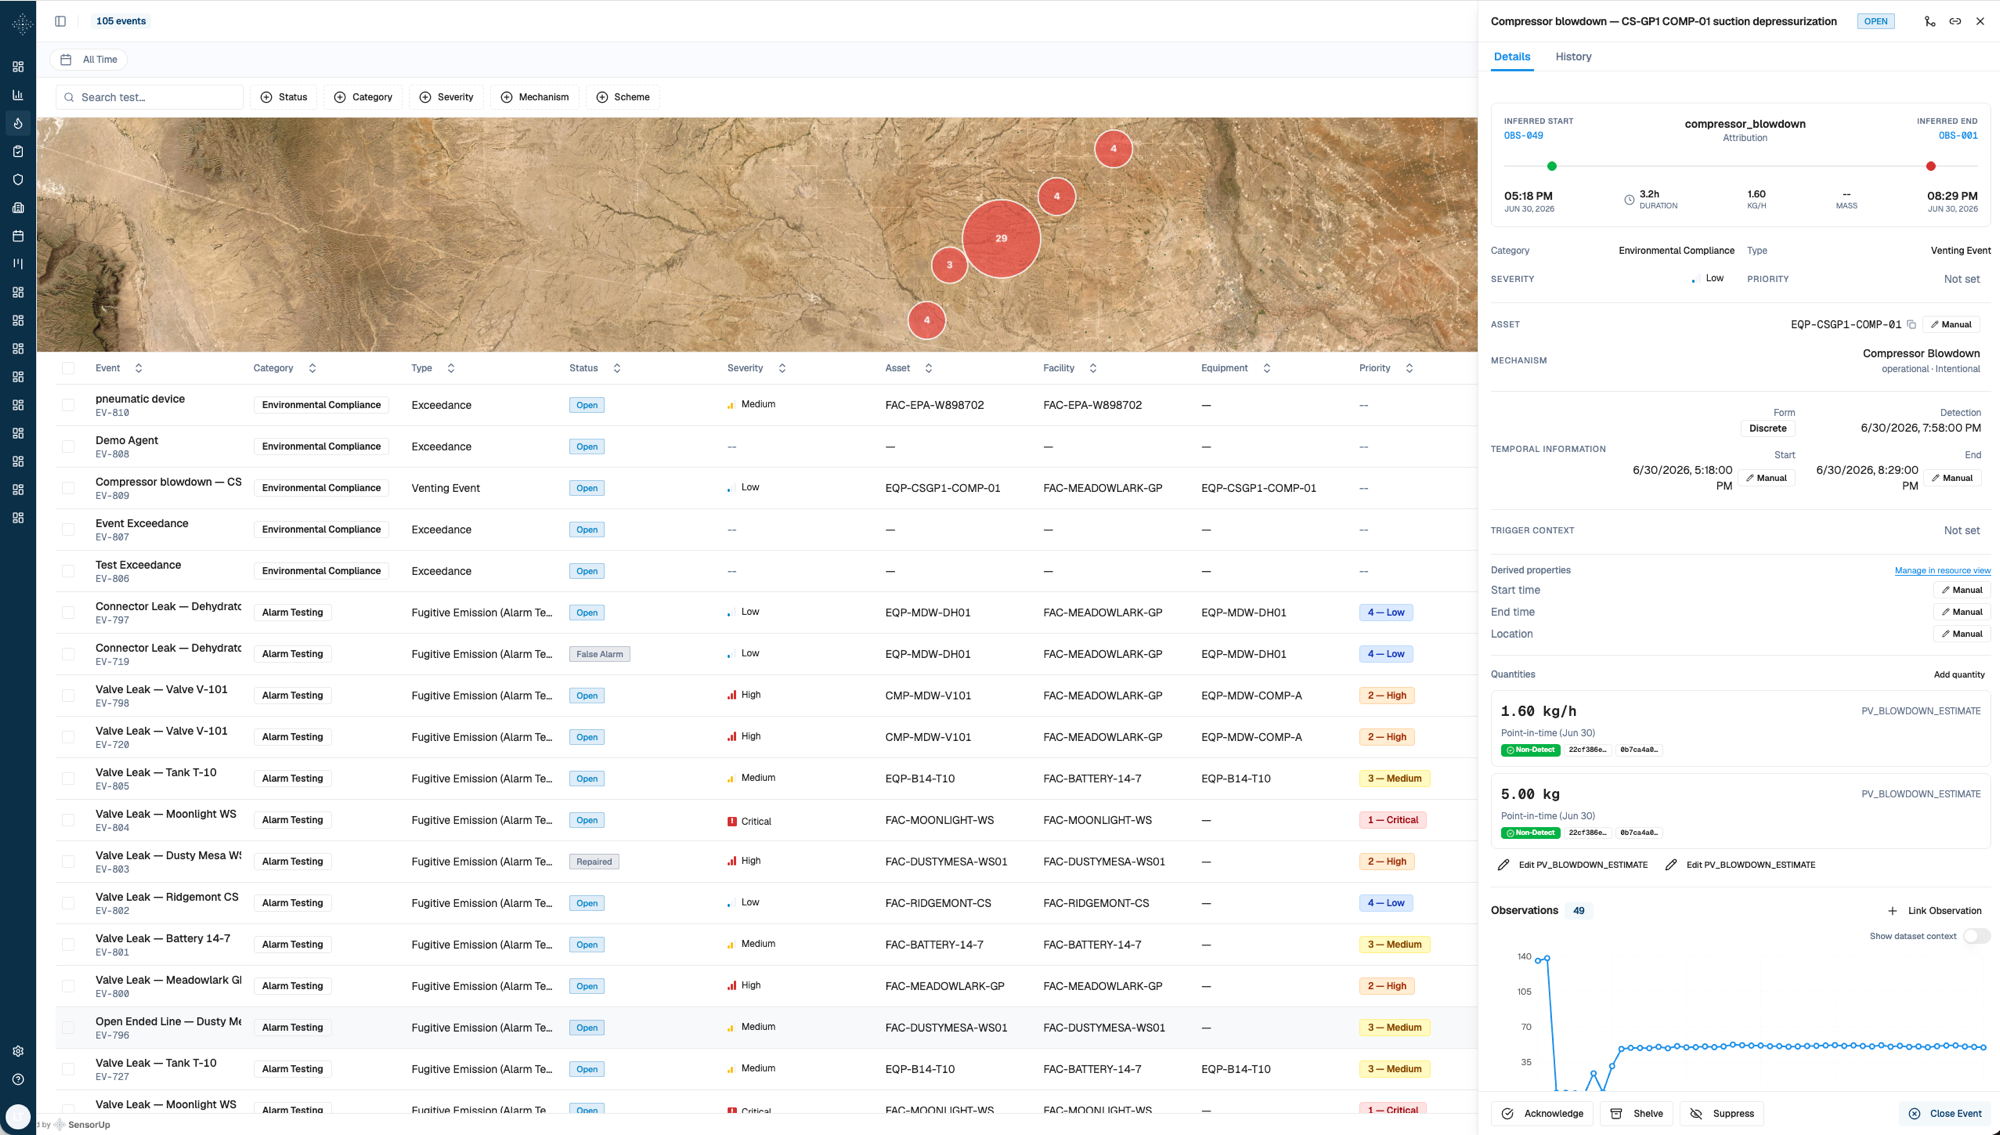Open the Scheme filter dropdown
The height and width of the screenshot is (1135, 2000).
tap(624, 97)
